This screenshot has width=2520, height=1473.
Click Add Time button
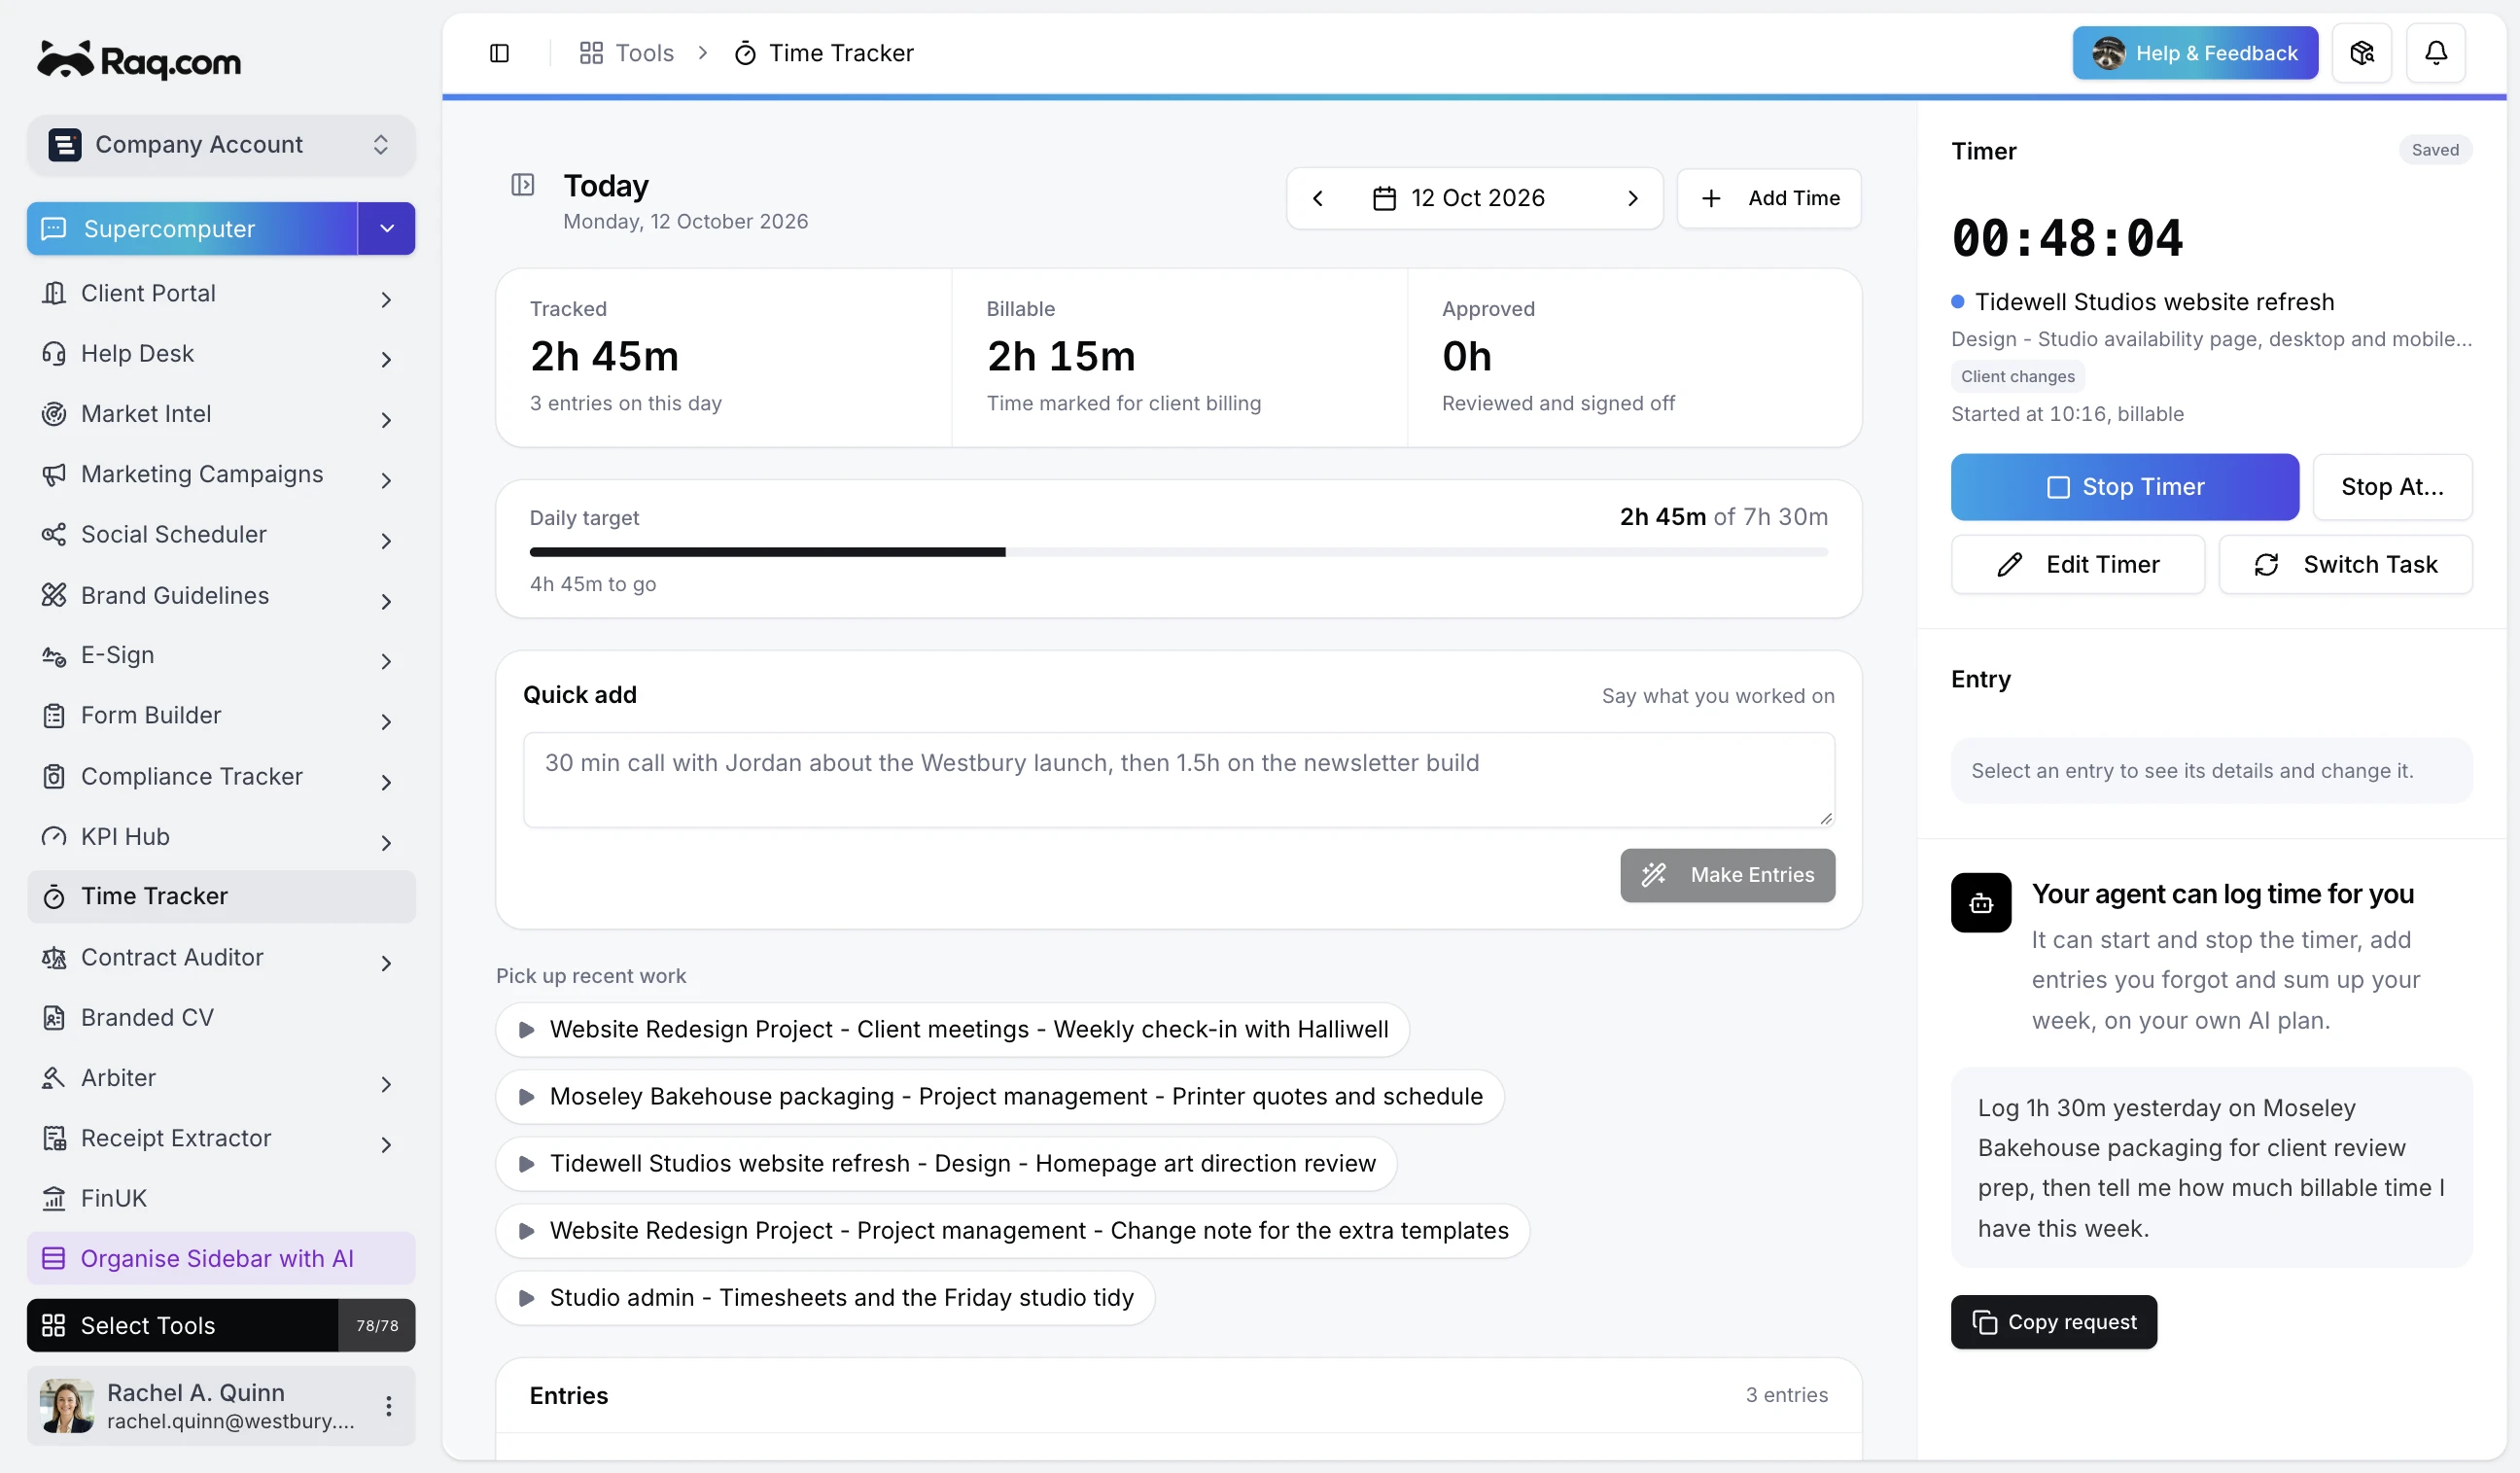[1768, 198]
